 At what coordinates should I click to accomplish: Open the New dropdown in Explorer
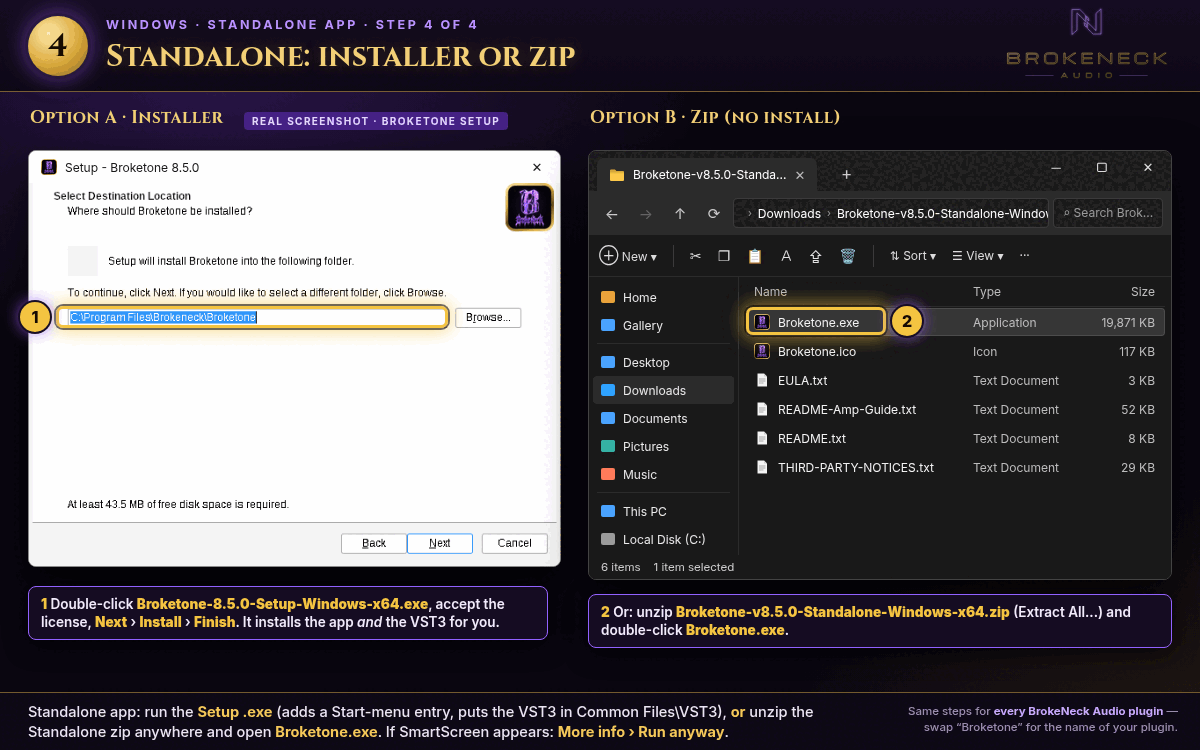[628, 256]
